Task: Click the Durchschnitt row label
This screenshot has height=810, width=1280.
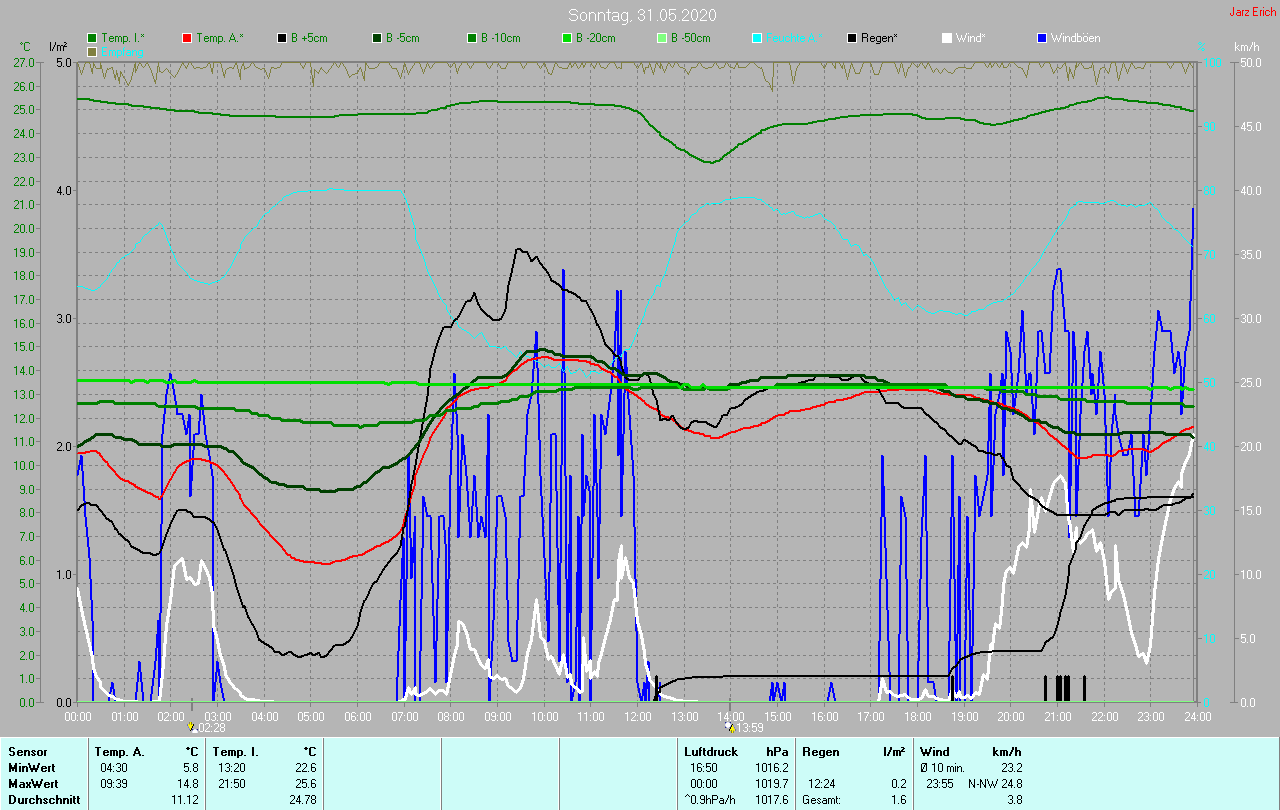Action: [x=43, y=800]
